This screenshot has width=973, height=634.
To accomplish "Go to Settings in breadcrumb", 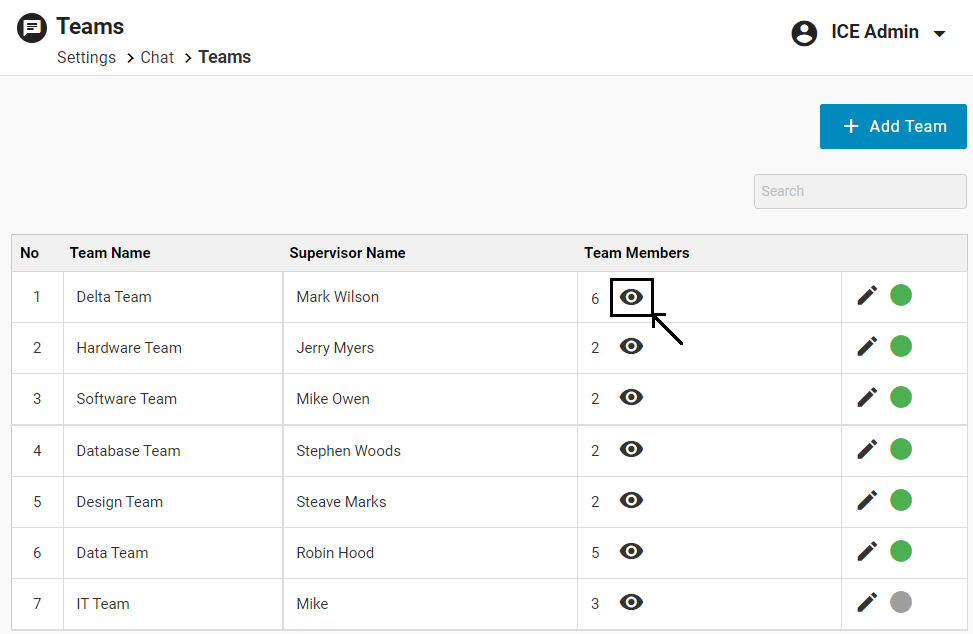I will coord(86,57).
